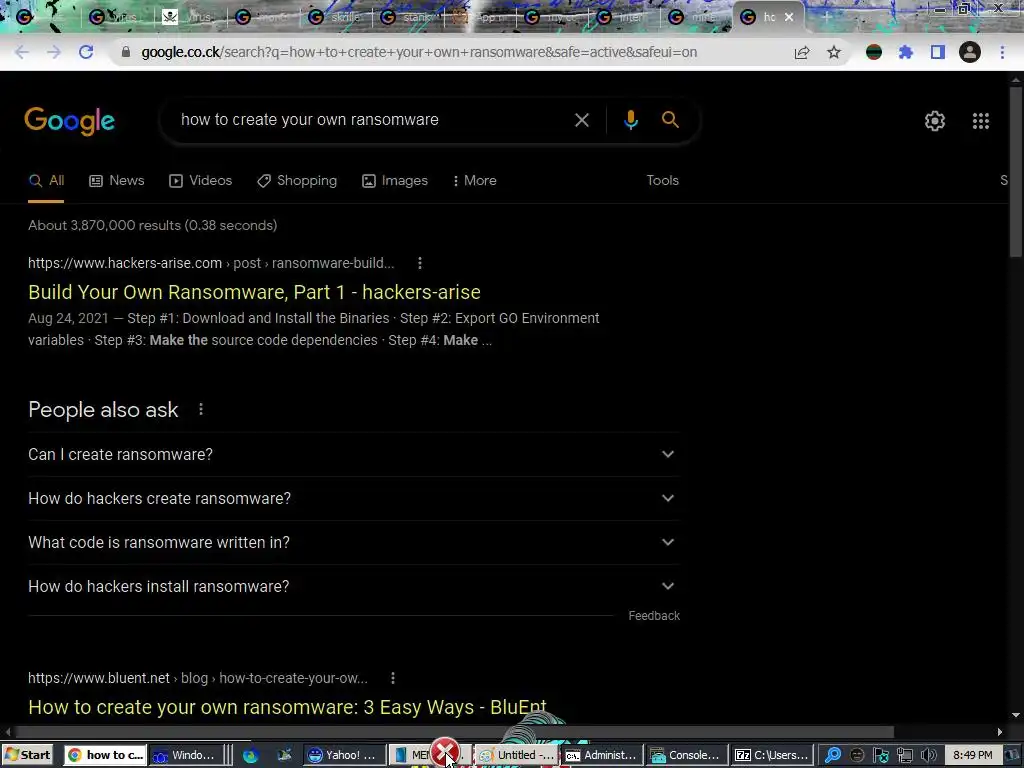Click the vertical scrollbar thumb
Screen dimensions: 1024x768
(1016, 171)
